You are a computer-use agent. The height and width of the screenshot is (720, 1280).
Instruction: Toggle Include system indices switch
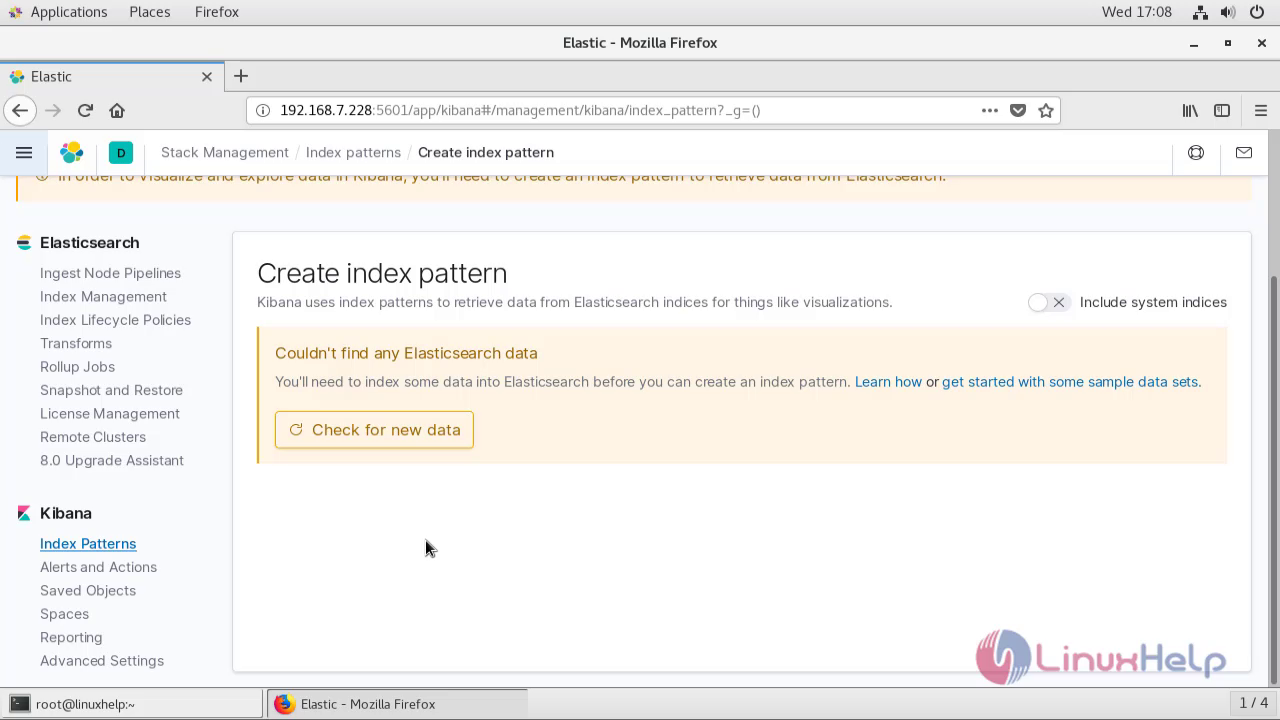click(1049, 302)
